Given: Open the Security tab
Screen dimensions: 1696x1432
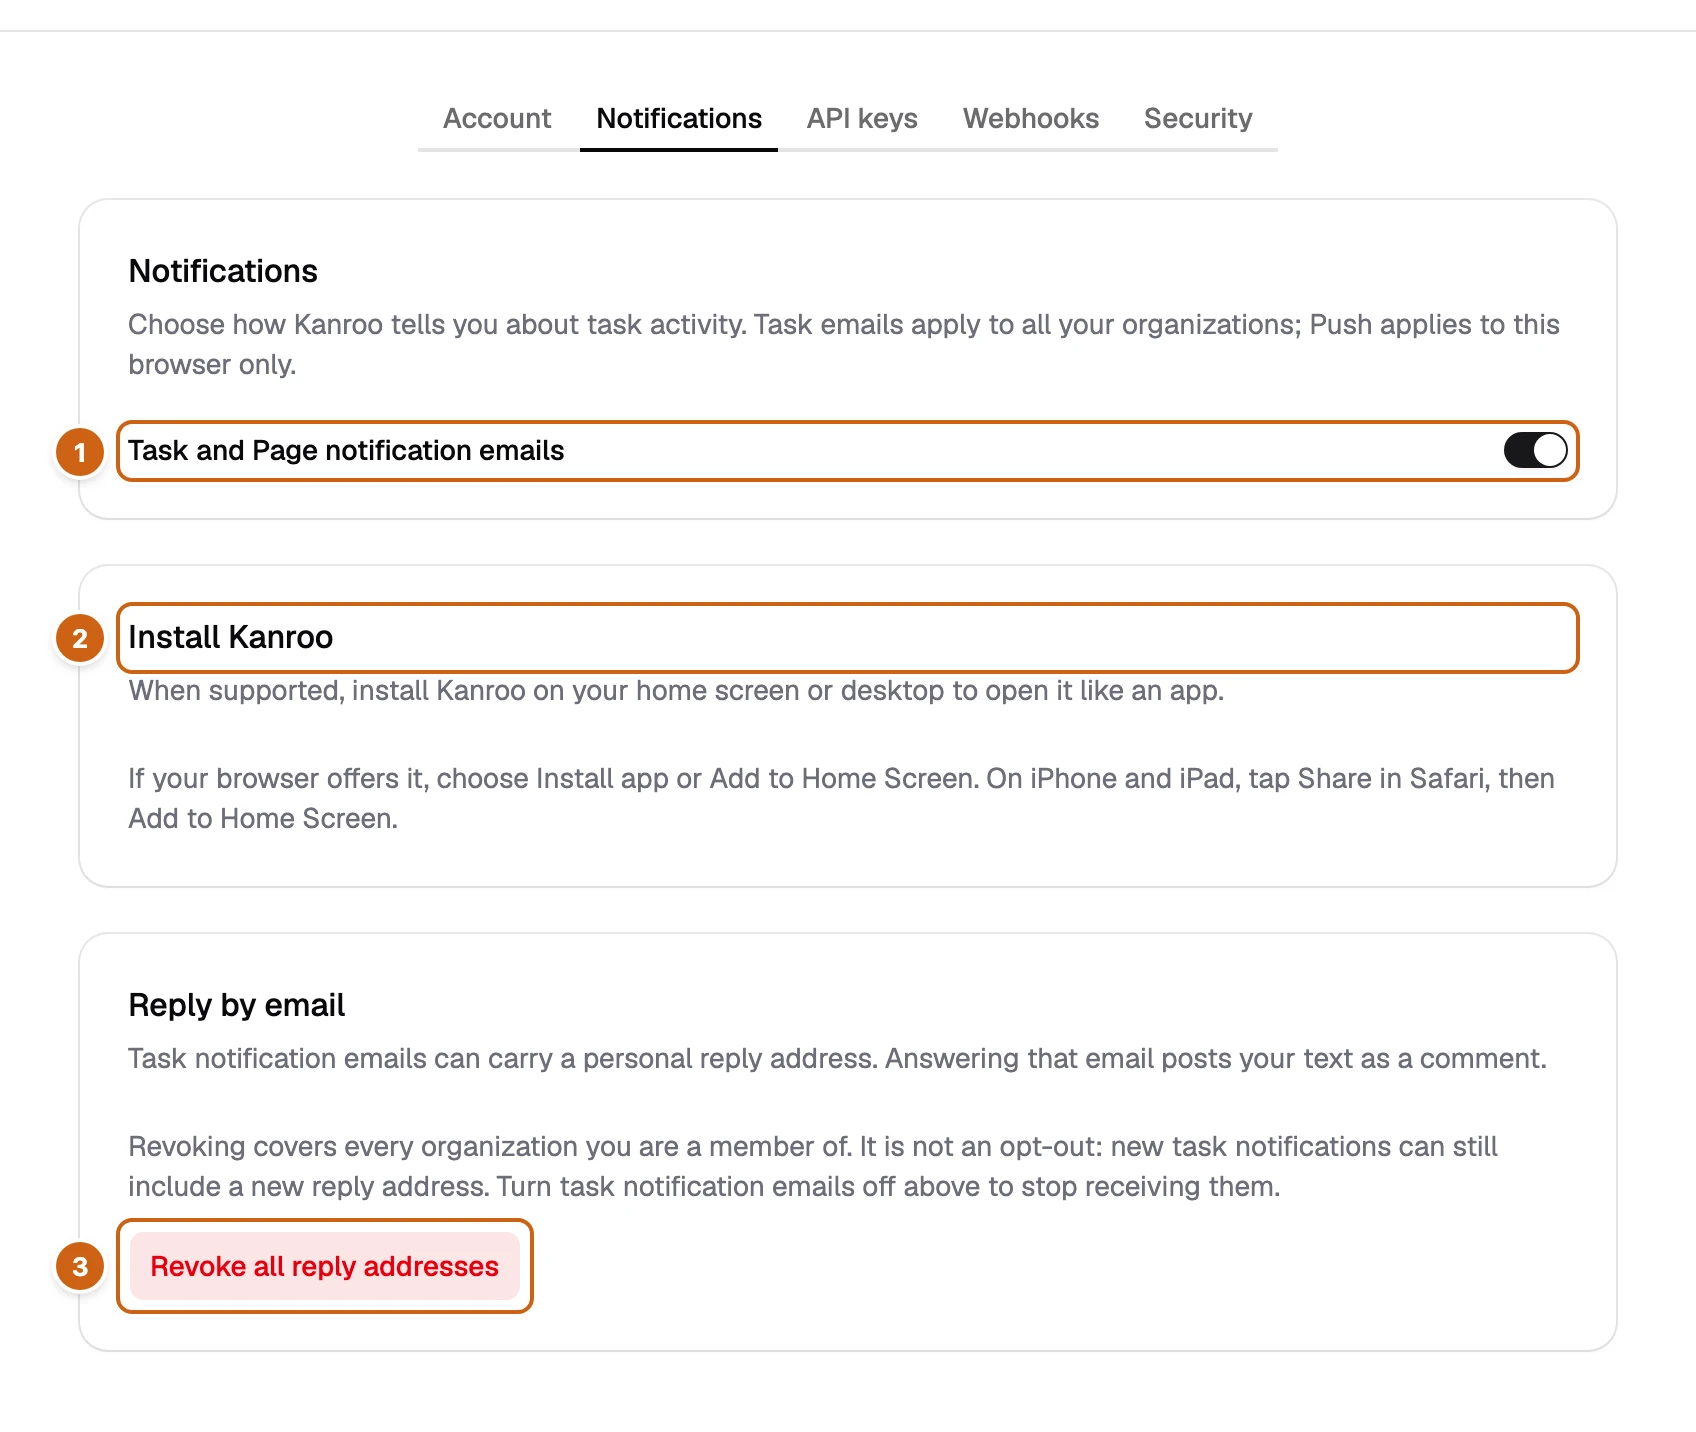Looking at the screenshot, I should point(1198,118).
